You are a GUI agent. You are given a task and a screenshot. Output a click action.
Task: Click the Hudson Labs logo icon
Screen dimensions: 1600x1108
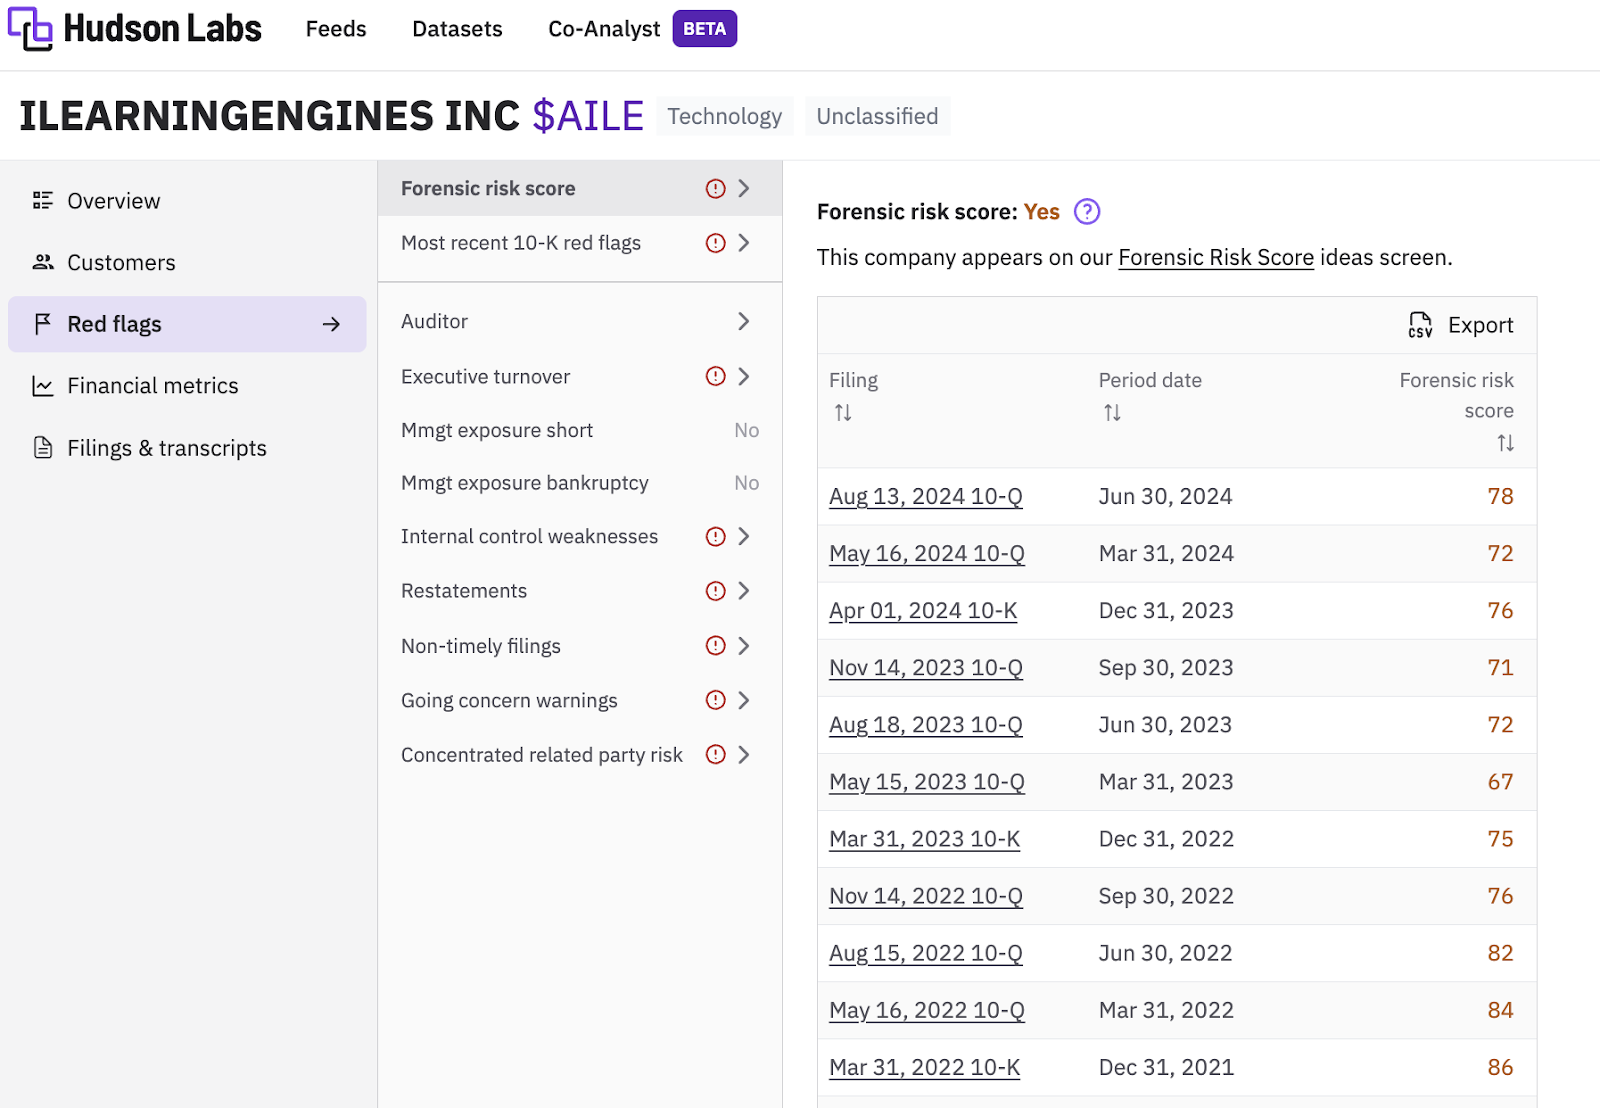(30, 29)
